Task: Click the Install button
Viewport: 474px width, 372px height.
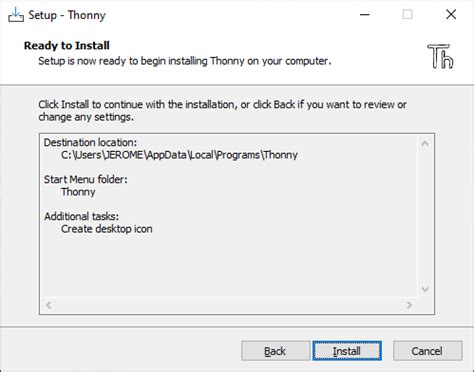Action: [347, 351]
